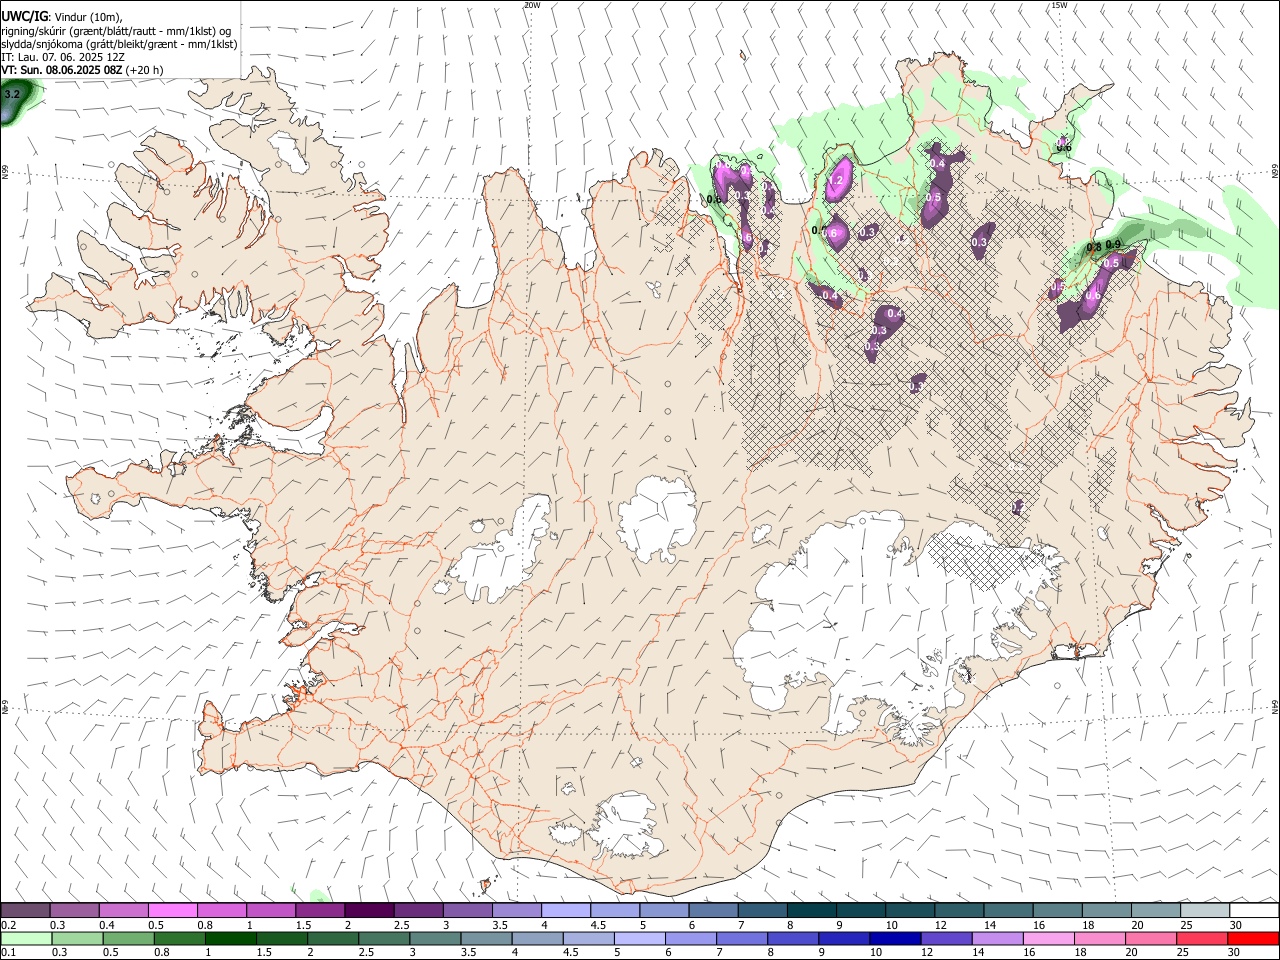Click the white 30 snow legend swatch
1280x960 pixels.
coord(1253,910)
